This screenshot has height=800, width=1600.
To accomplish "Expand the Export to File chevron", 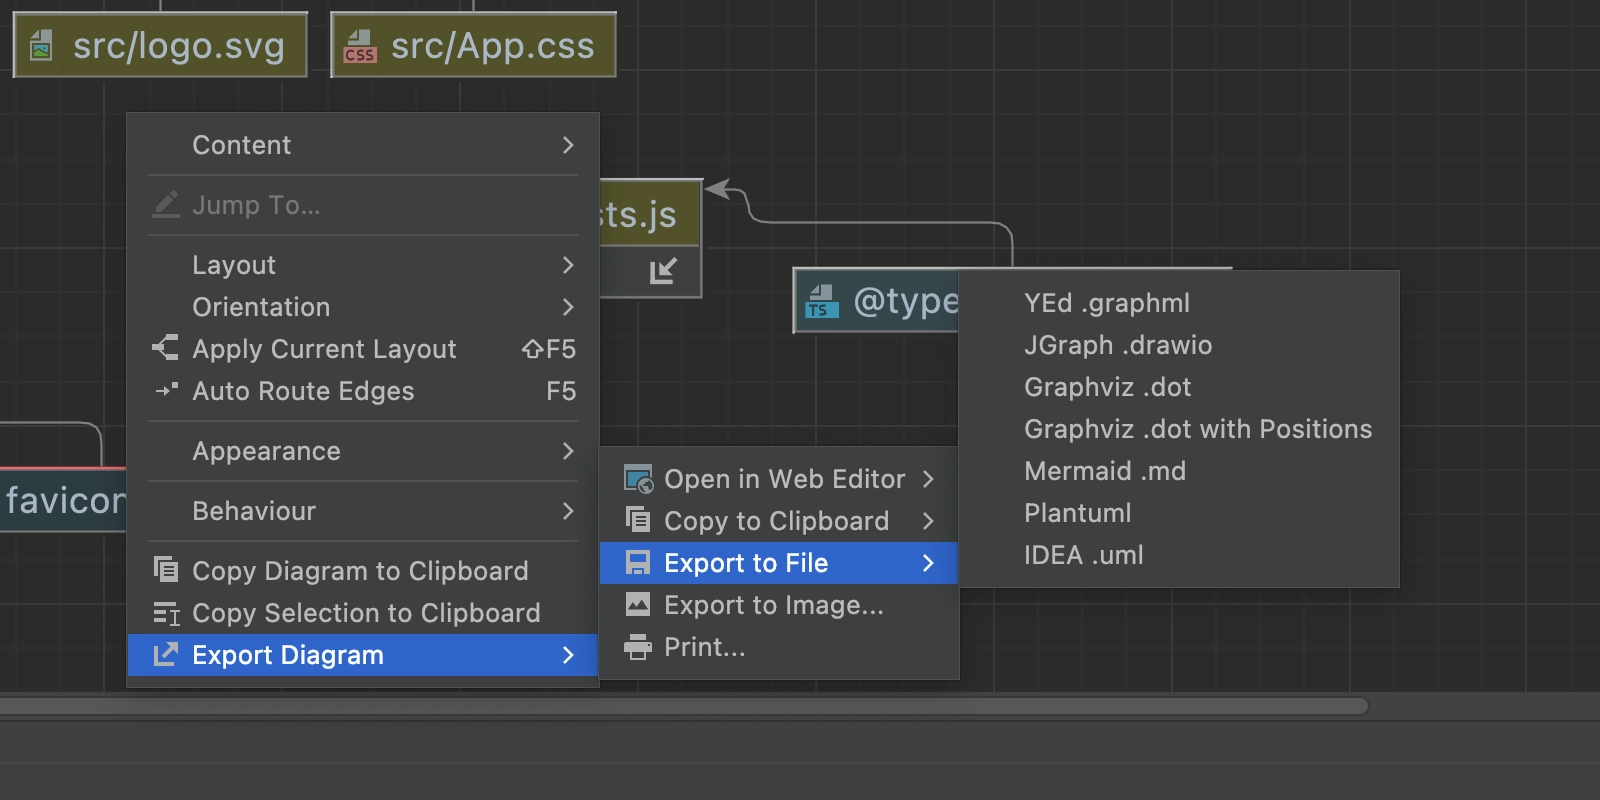I will click(x=928, y=563).
